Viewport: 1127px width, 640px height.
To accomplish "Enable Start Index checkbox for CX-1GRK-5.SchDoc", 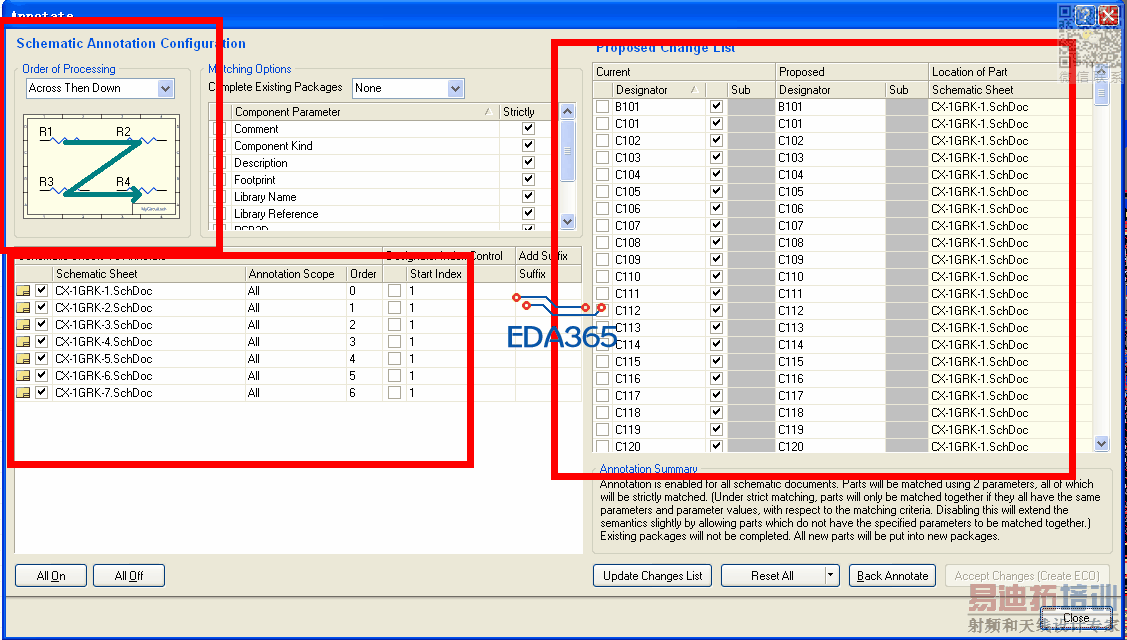I will click(x=394, y=359).
